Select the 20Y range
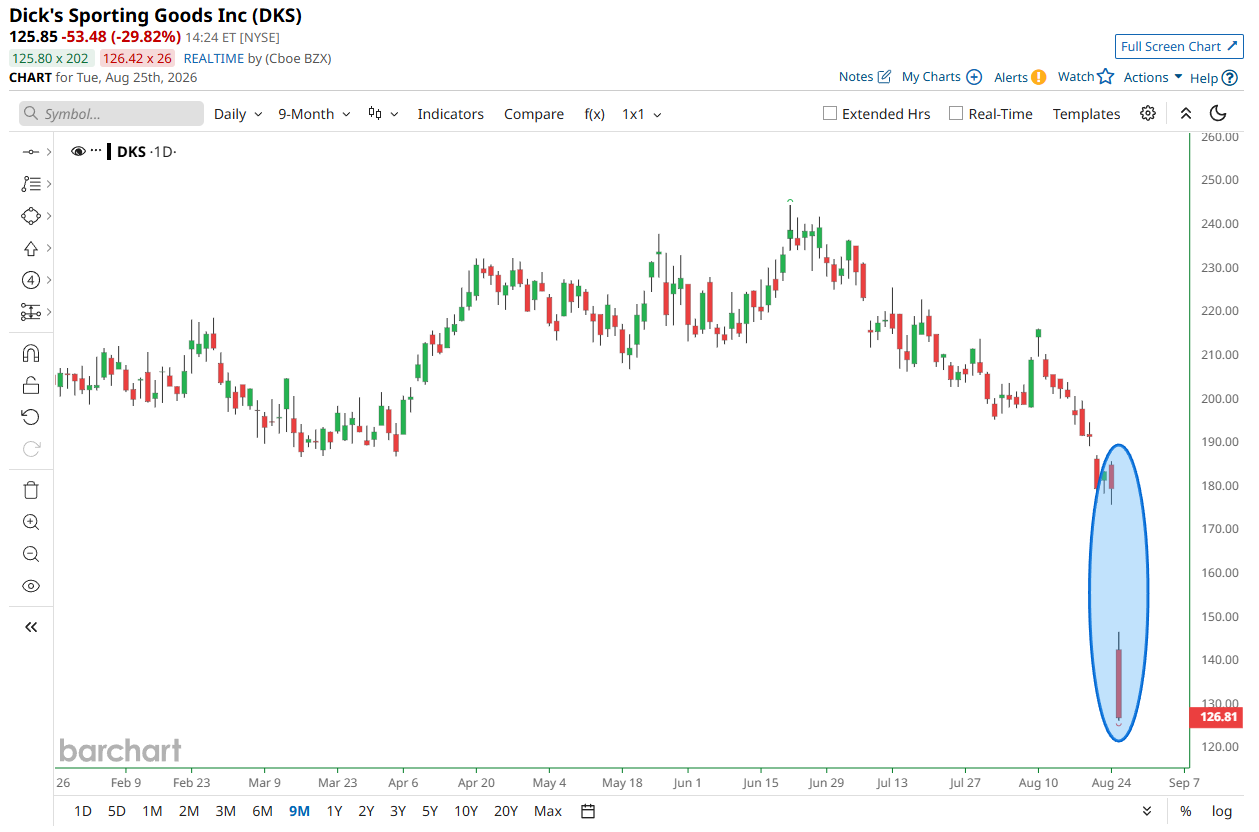Viewport: 1259px width, 832px height. [506, 811]
